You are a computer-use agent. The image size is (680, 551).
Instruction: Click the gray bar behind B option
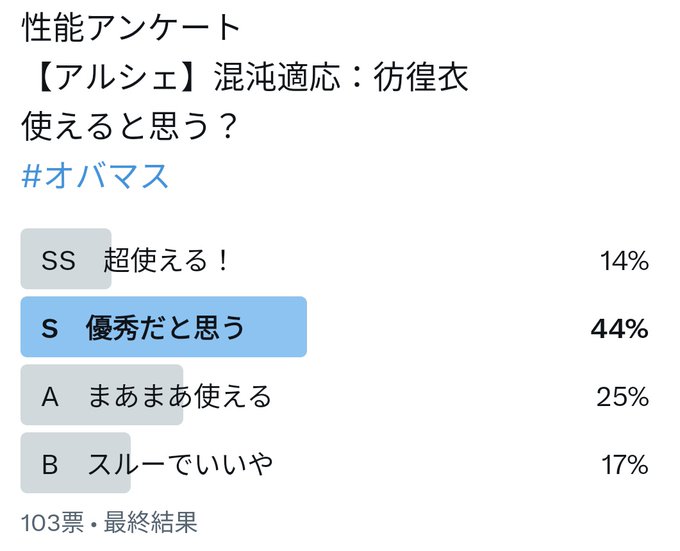[75, 463]
